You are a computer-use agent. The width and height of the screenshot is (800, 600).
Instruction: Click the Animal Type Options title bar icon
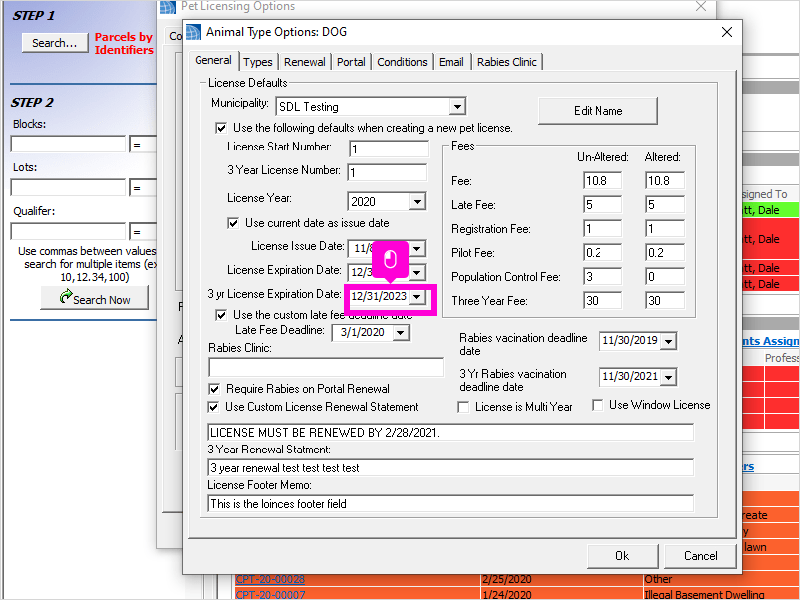pos(193,32)
